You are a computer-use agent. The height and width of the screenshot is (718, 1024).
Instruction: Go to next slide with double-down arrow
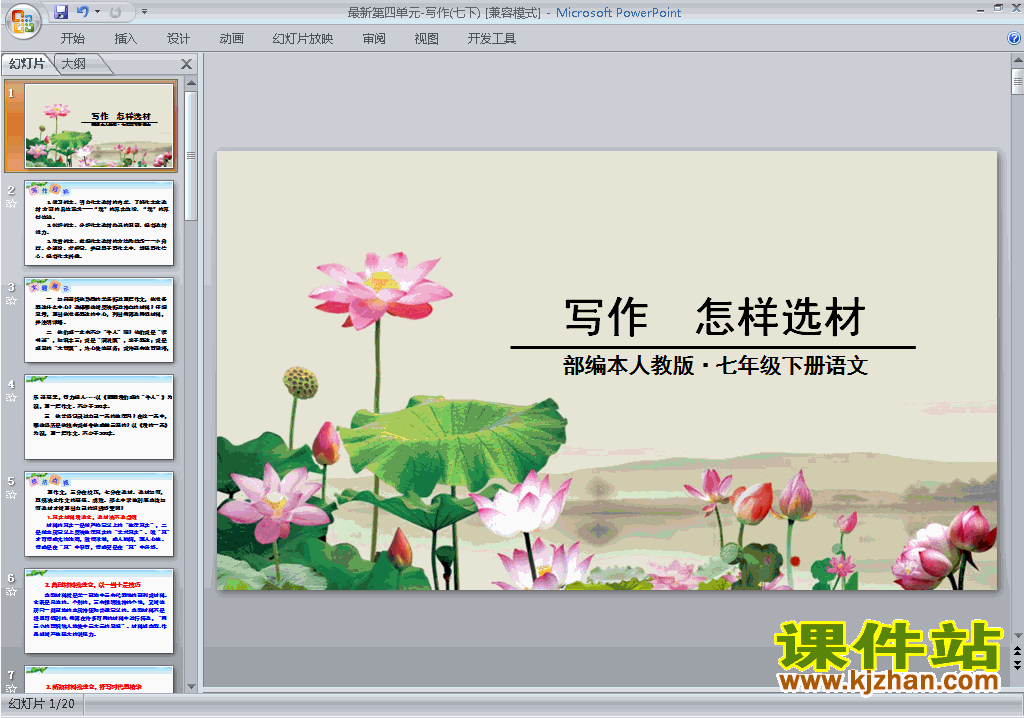(x=1017, y=664)
